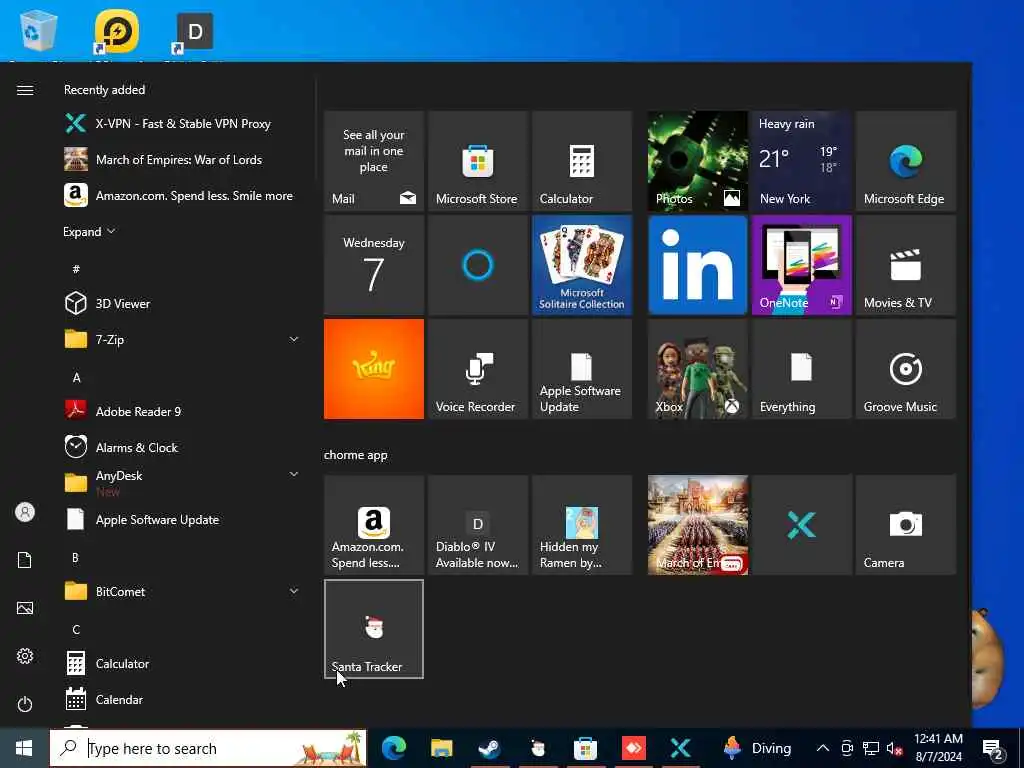
Task: Focus the taskbar search box
Action: coord(208,748)
